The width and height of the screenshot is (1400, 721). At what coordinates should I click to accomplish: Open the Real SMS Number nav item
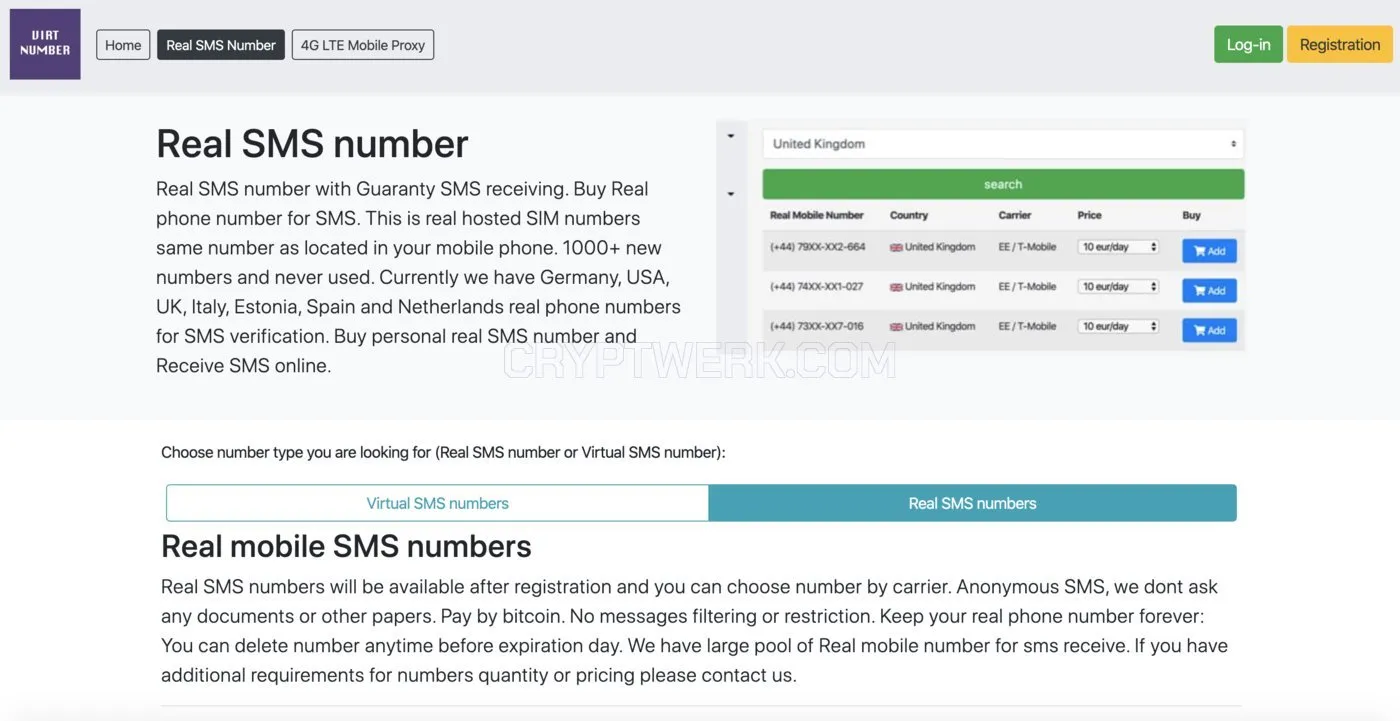pyautogui.click(x=221, y=45)
